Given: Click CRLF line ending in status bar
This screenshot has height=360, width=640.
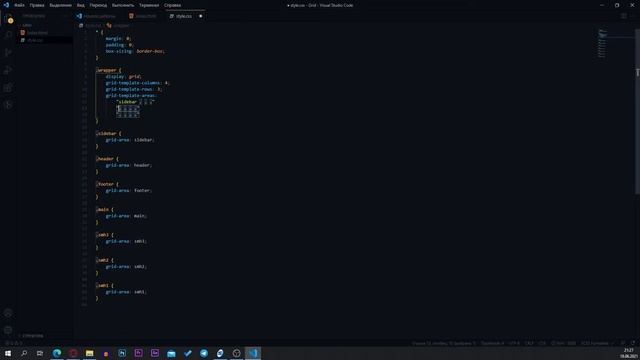Looking at the screenshot, I should (x=529, y=343).
